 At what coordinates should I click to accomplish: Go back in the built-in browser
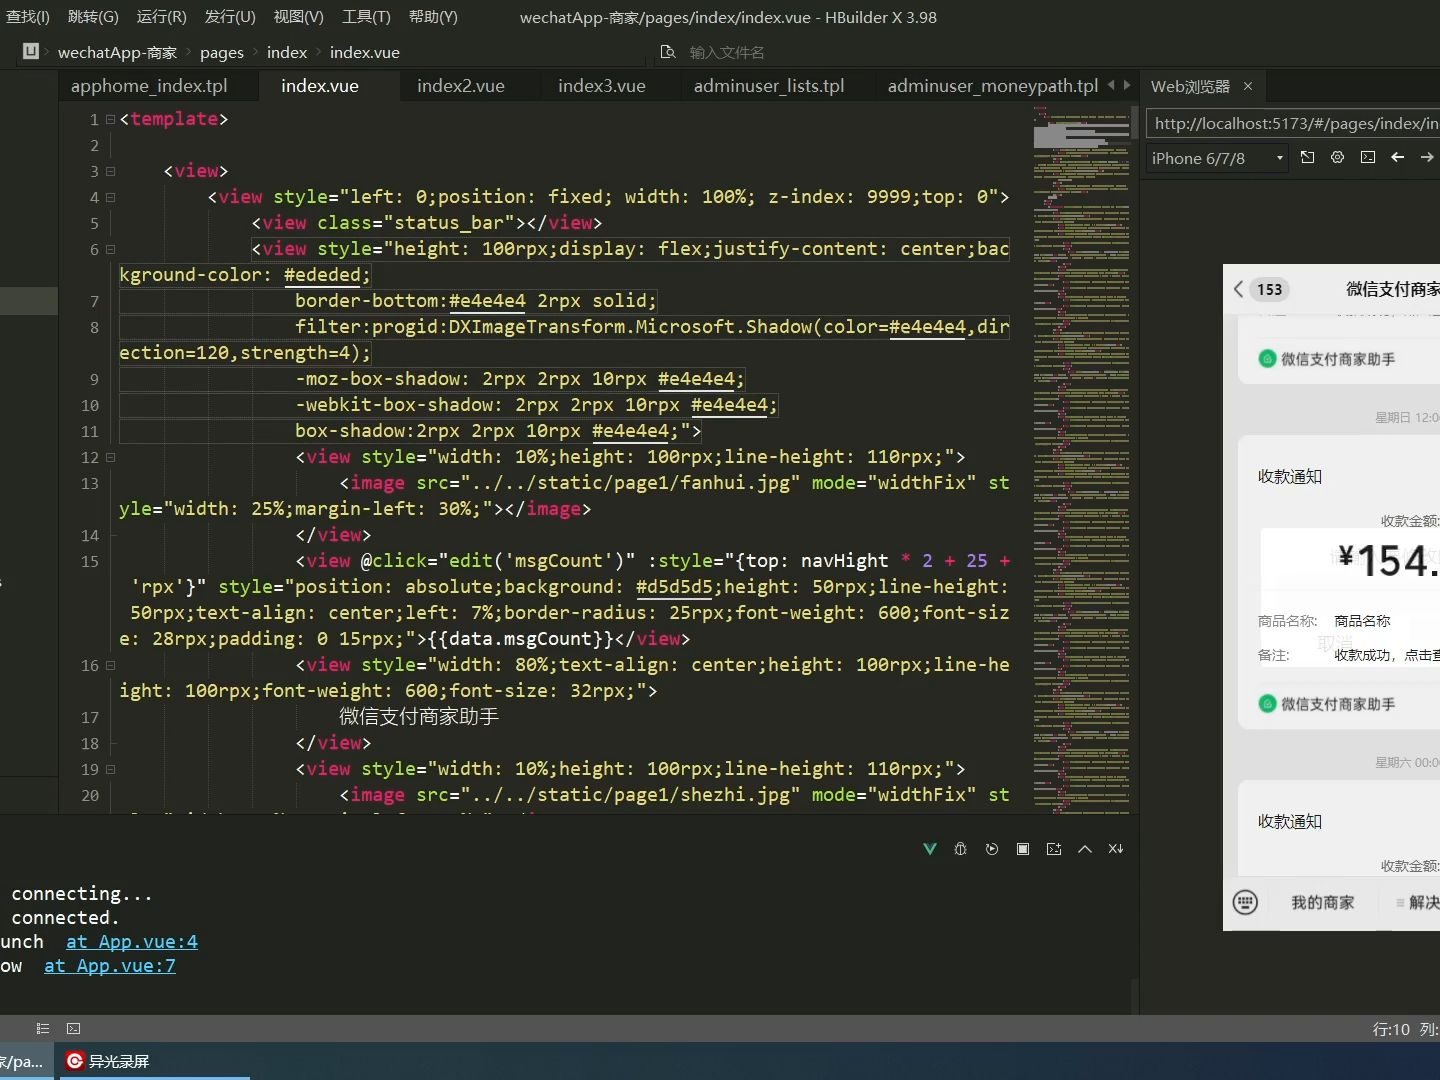(1398, 157)
